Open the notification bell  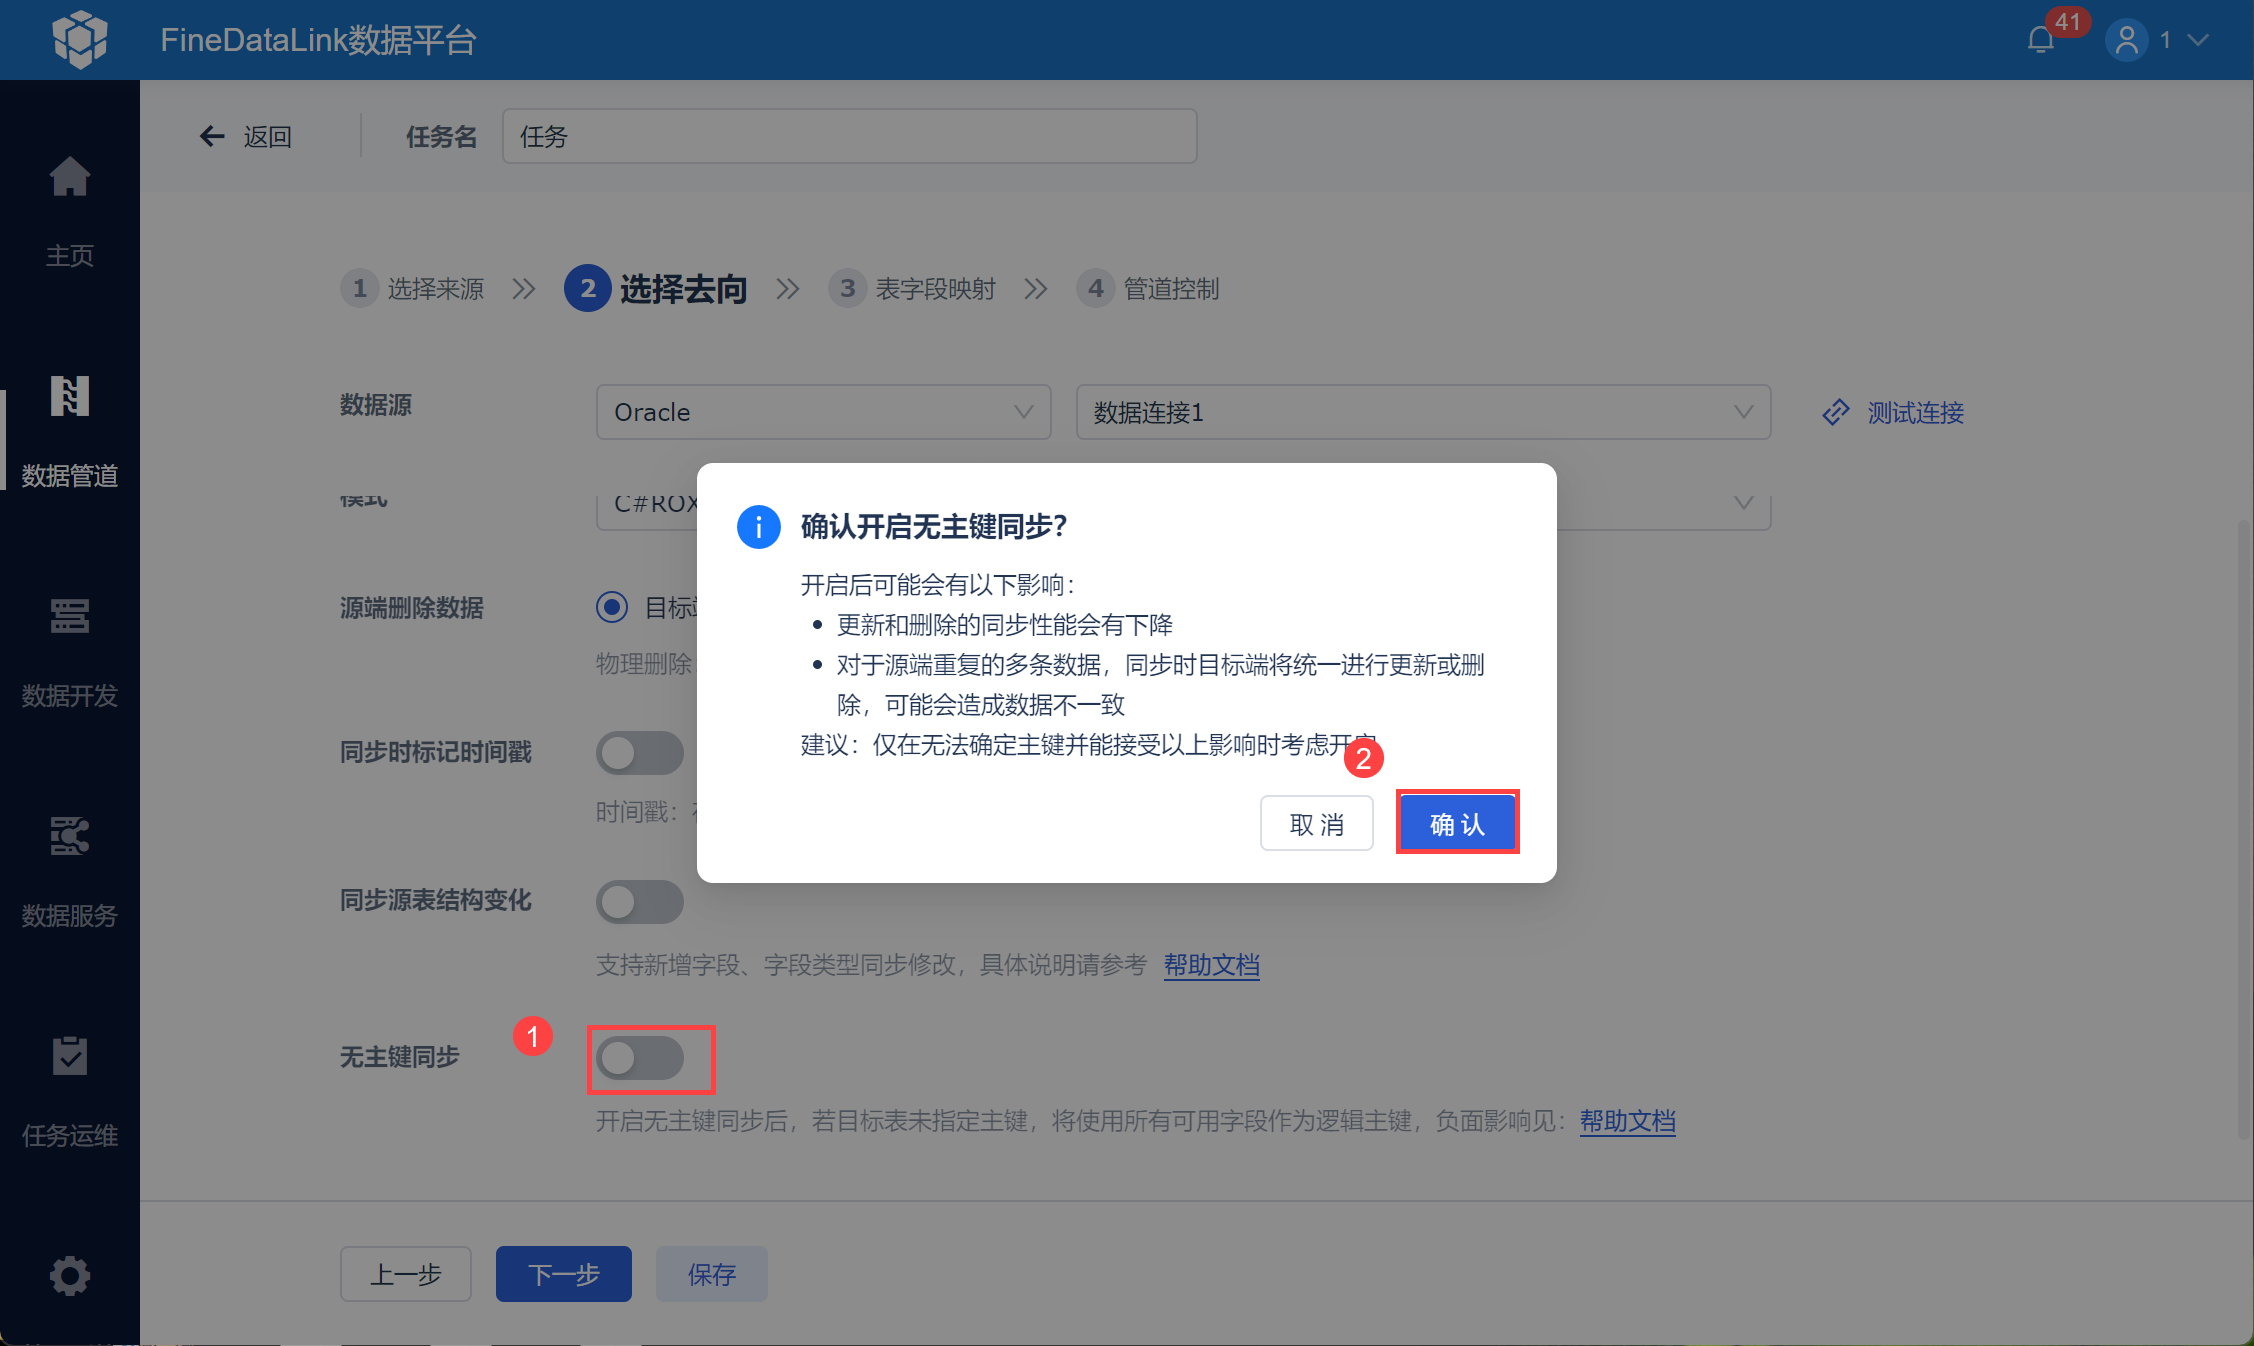click(2040, 40)
